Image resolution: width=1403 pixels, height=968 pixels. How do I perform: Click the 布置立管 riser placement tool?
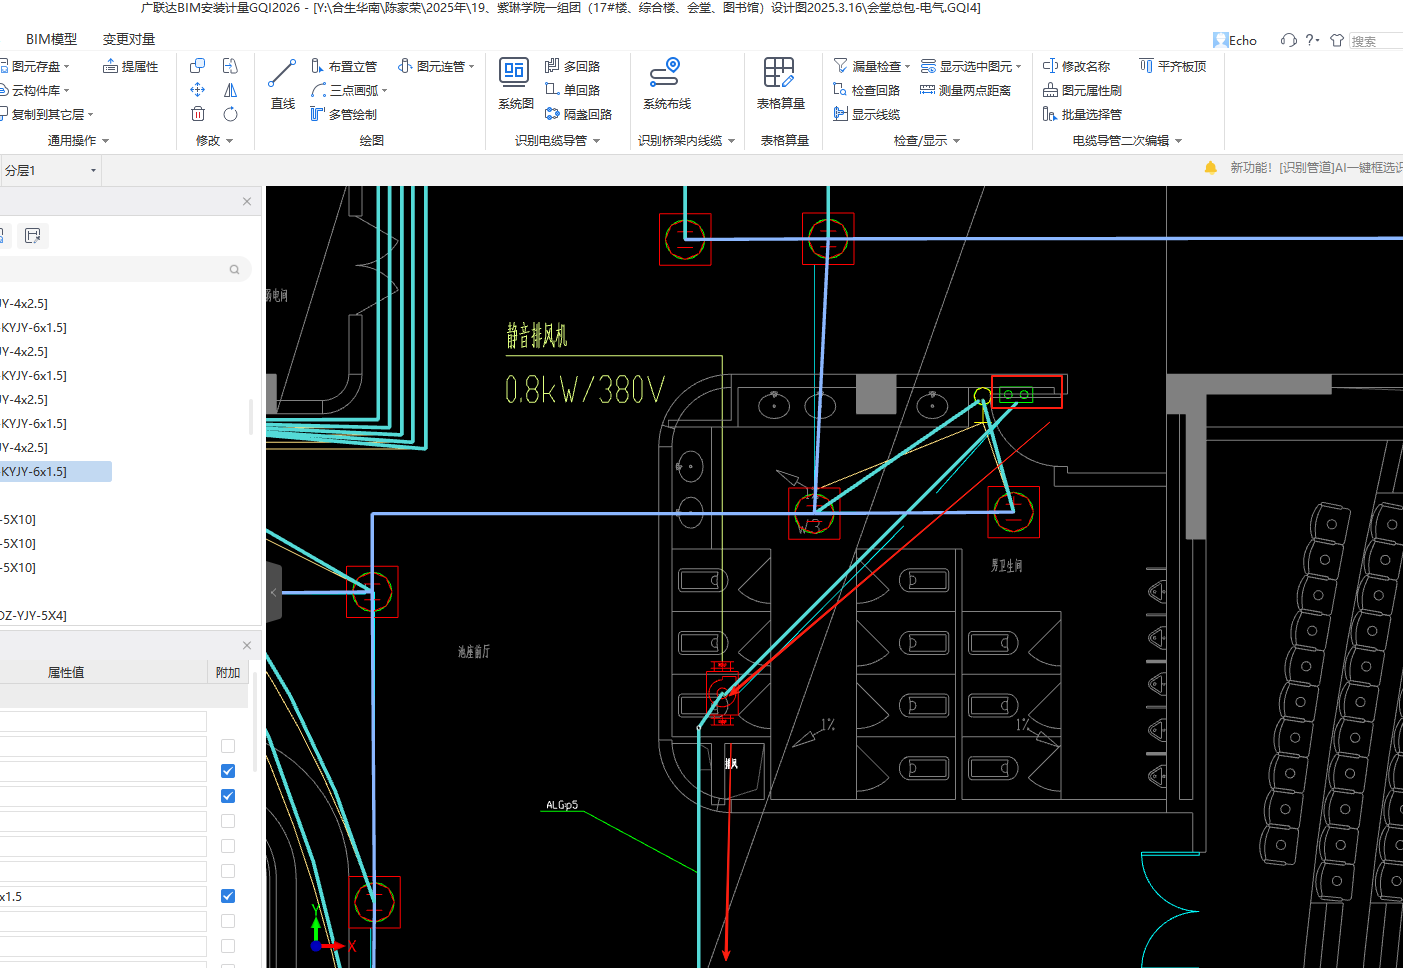coord(343,66)
